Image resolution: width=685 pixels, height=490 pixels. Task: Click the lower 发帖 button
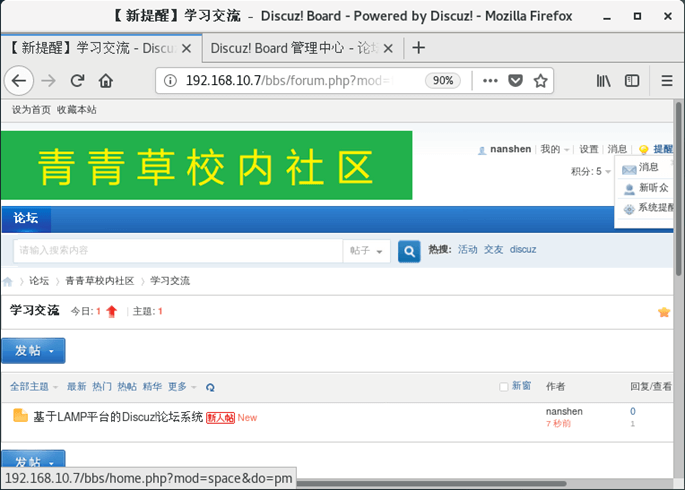pos(34,459)
